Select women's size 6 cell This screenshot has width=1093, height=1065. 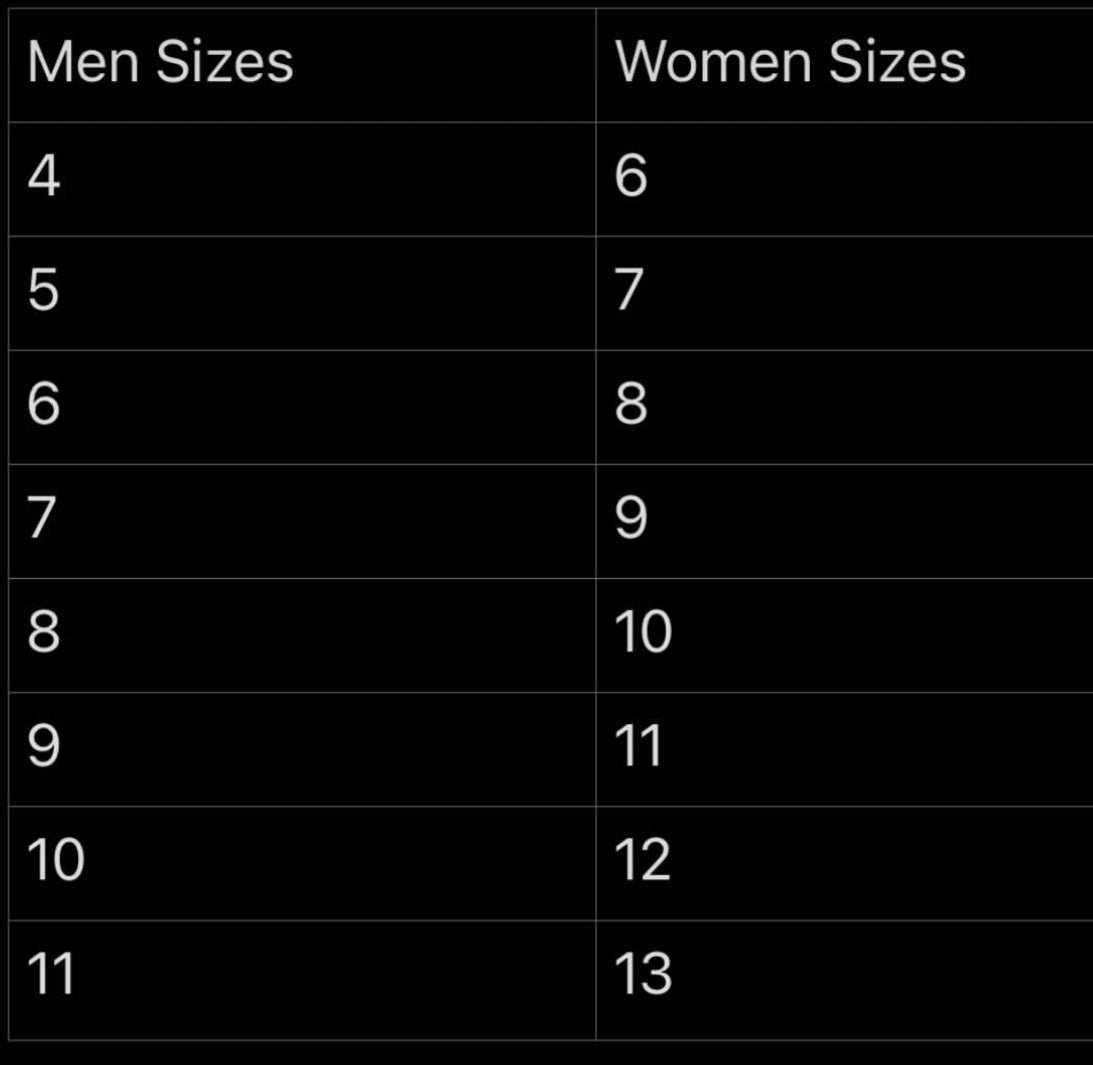631,177
